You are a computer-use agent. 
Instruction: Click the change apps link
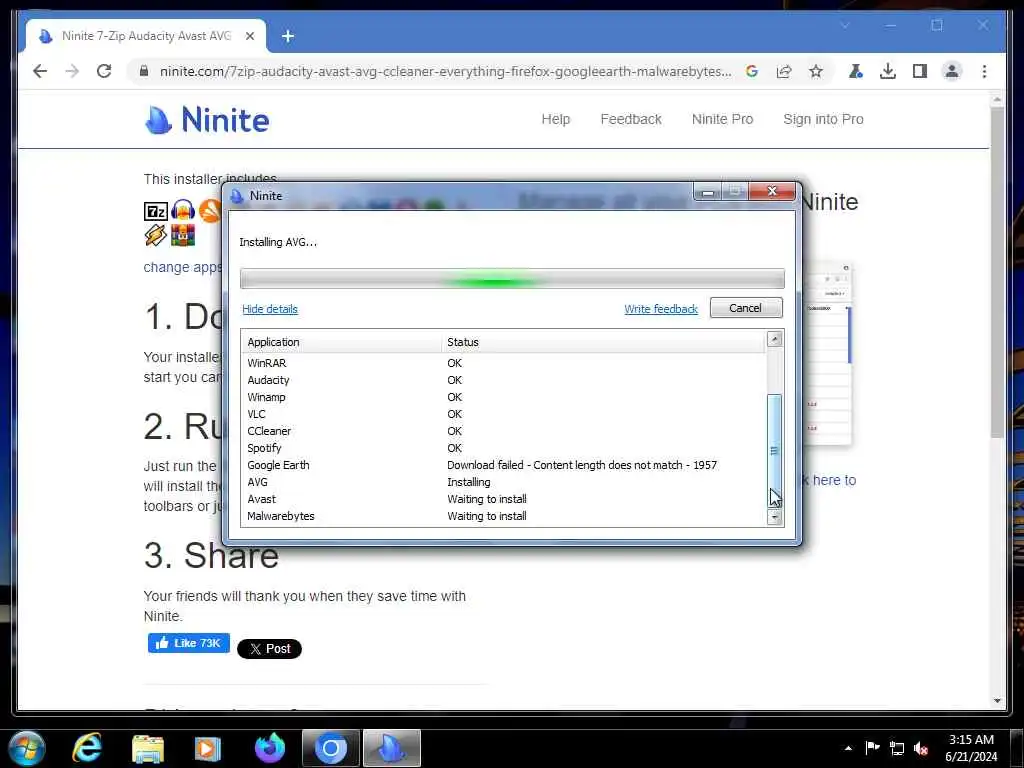(183, 267)
